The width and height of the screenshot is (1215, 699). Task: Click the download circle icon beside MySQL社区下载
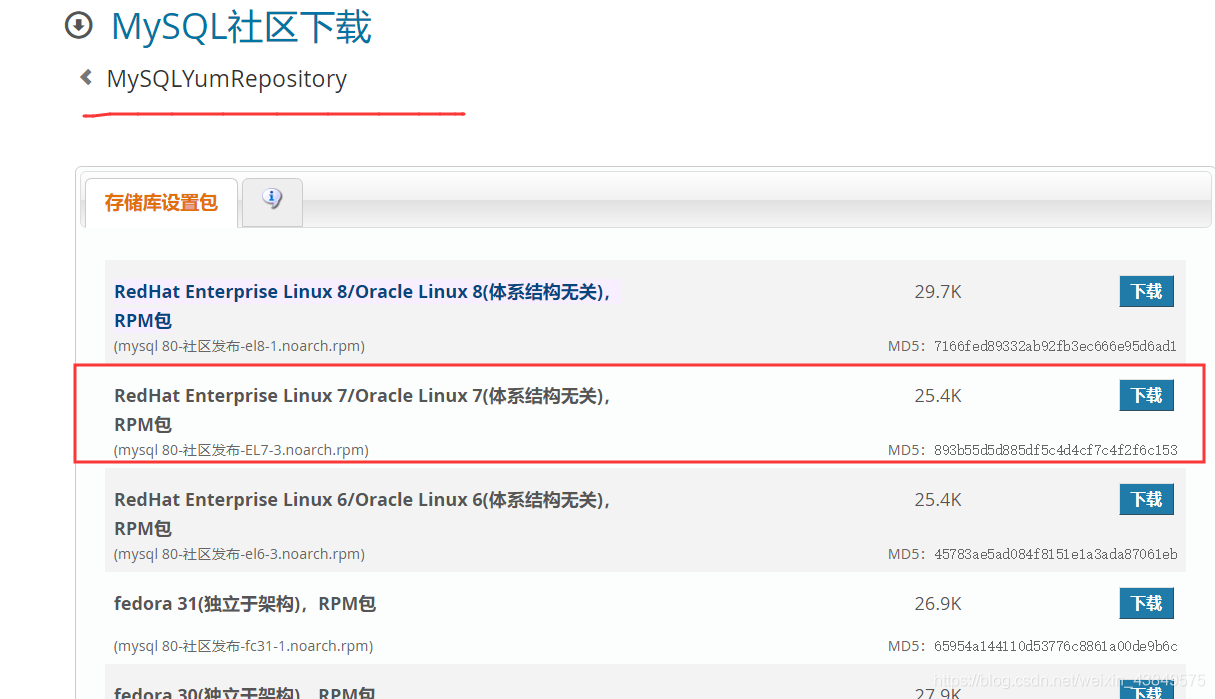coord(78,25)
